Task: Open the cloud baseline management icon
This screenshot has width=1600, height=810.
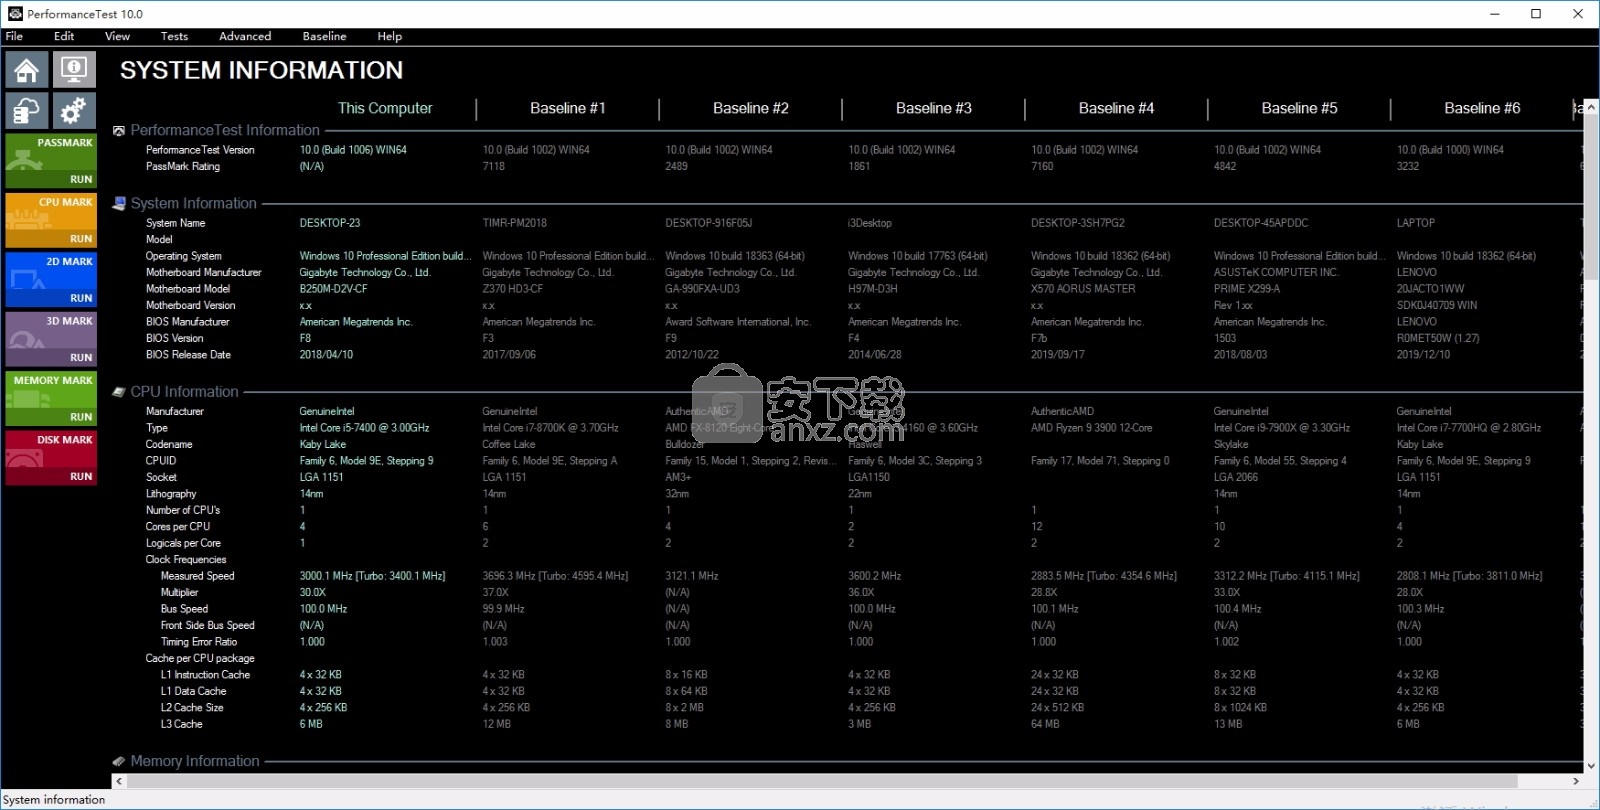Action: tap(27, 110)
